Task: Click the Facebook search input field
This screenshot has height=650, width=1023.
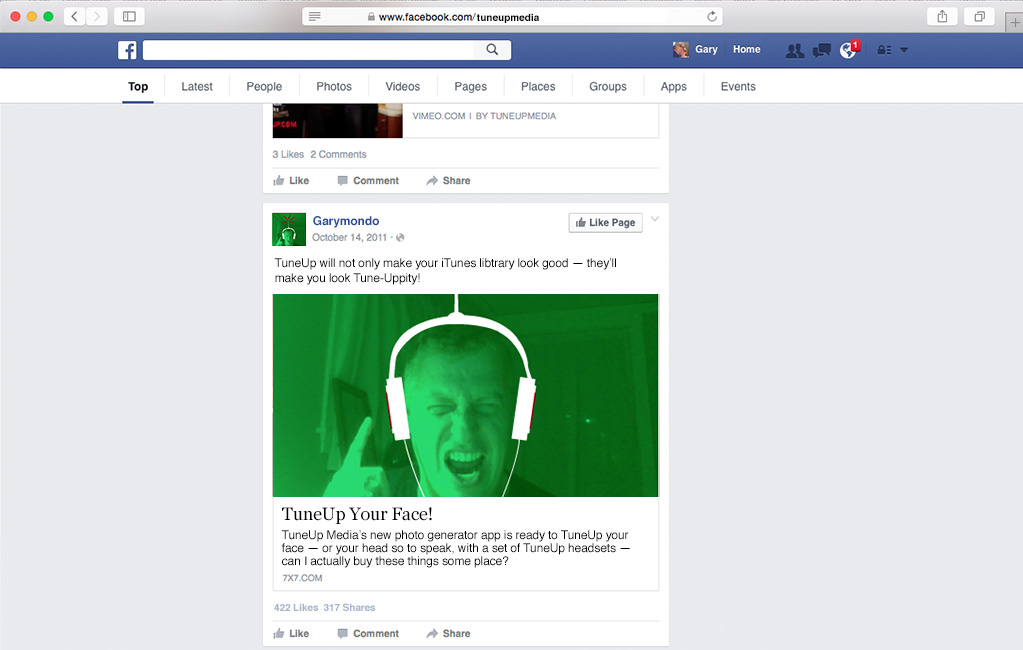Action: [308, 50]
